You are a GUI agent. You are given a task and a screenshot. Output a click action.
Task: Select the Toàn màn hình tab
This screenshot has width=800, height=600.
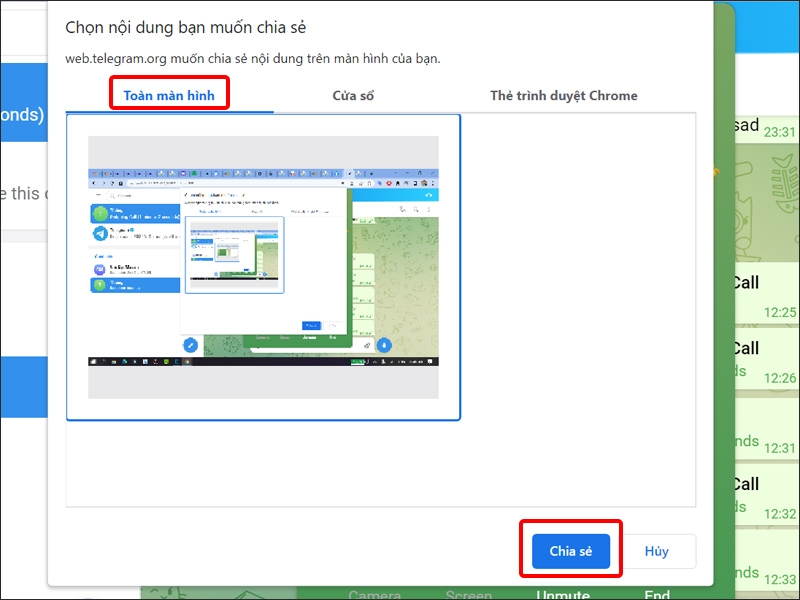tap(169, 95)
